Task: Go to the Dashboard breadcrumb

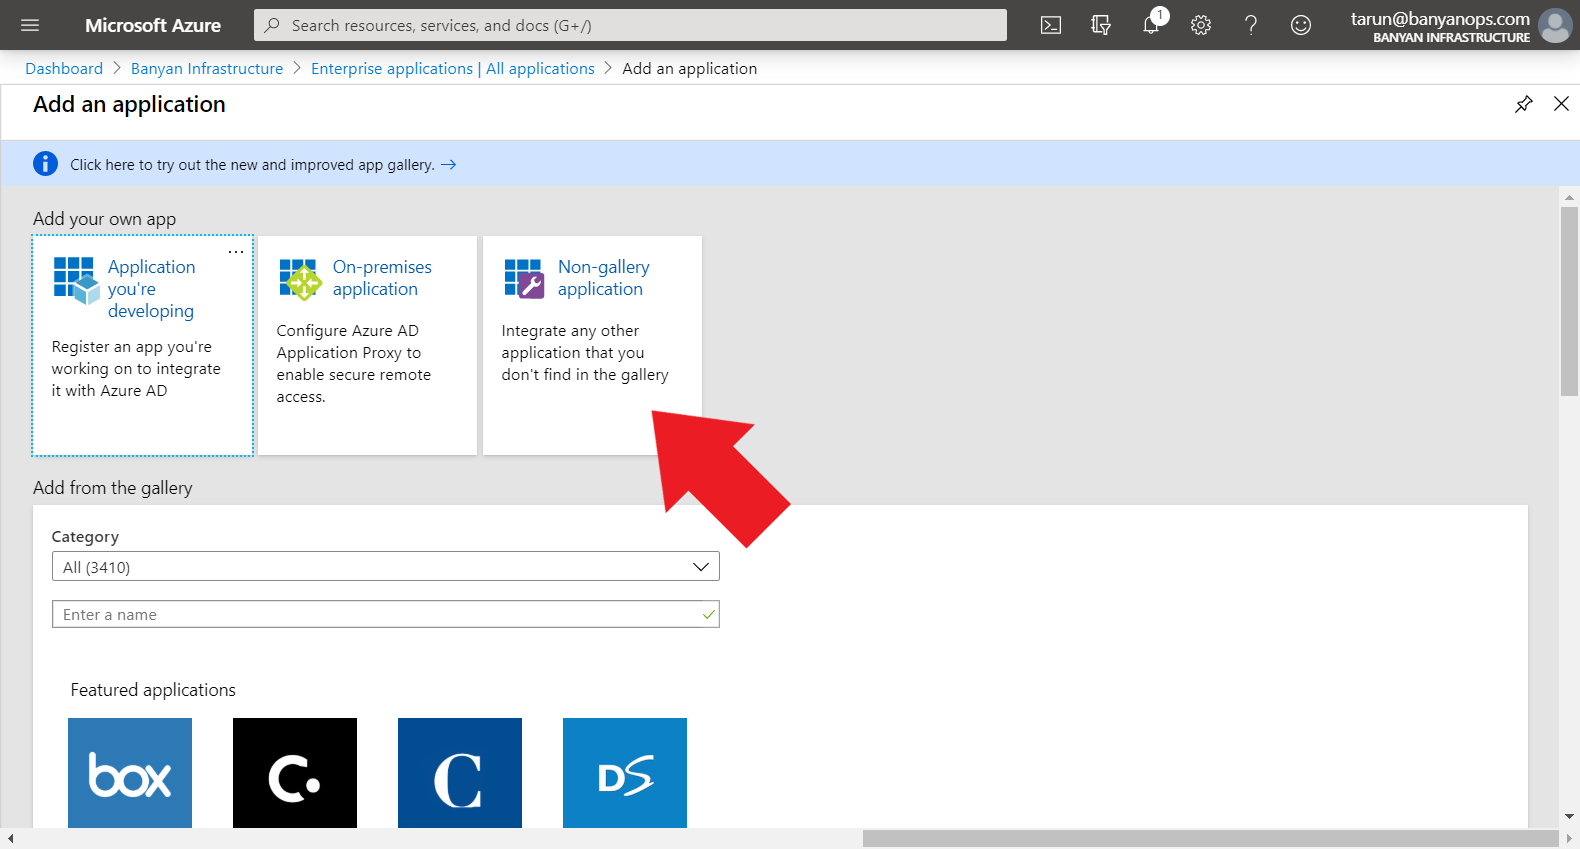Action: click(64, 68)
